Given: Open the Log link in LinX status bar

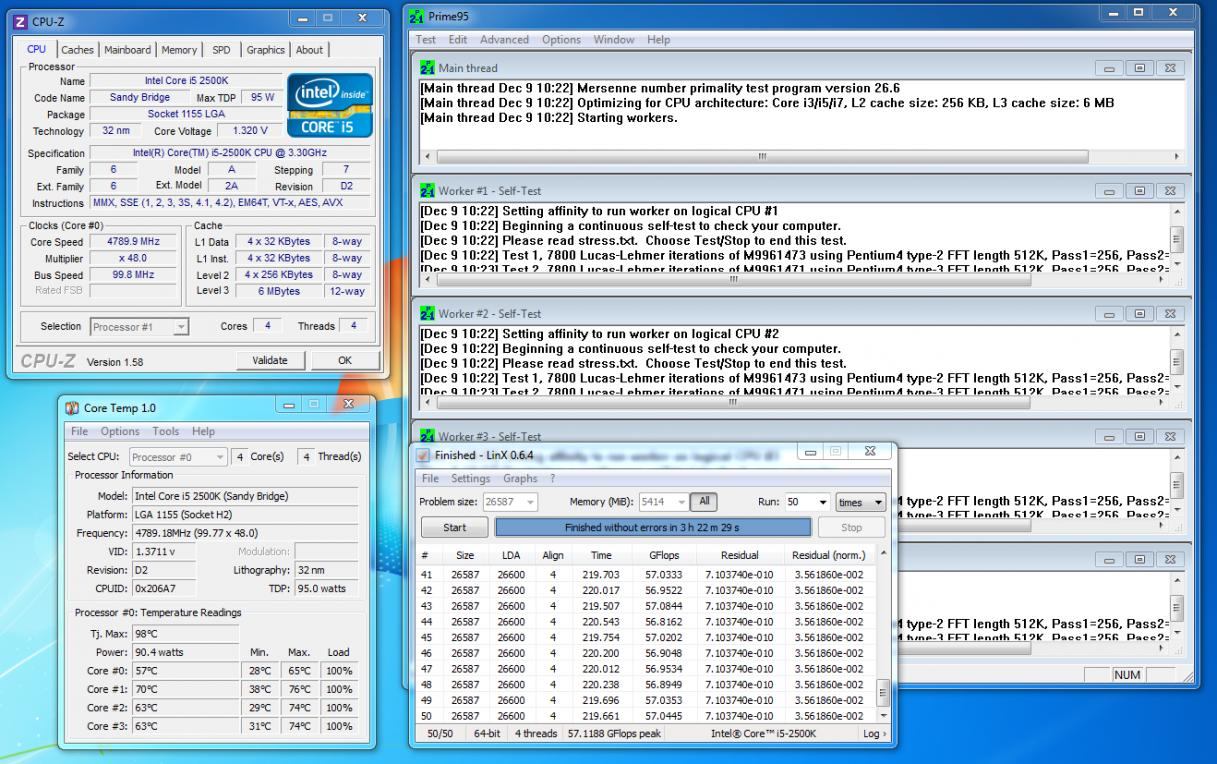Looking at the screenshot, I should 874,734.
